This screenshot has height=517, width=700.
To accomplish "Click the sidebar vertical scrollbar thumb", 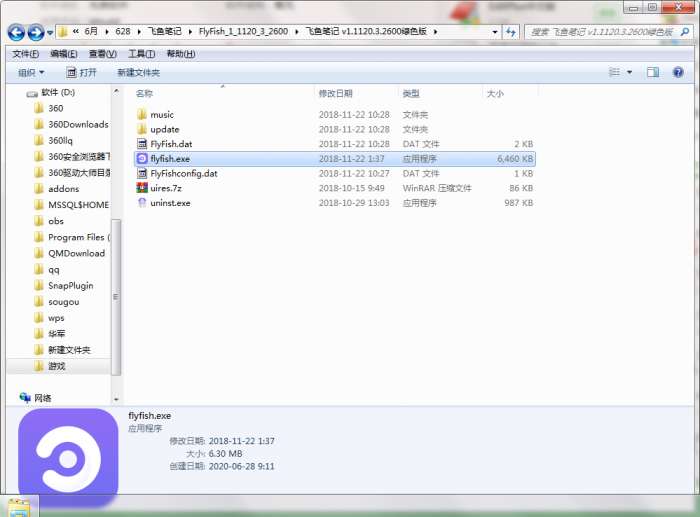I will [116, 297].
